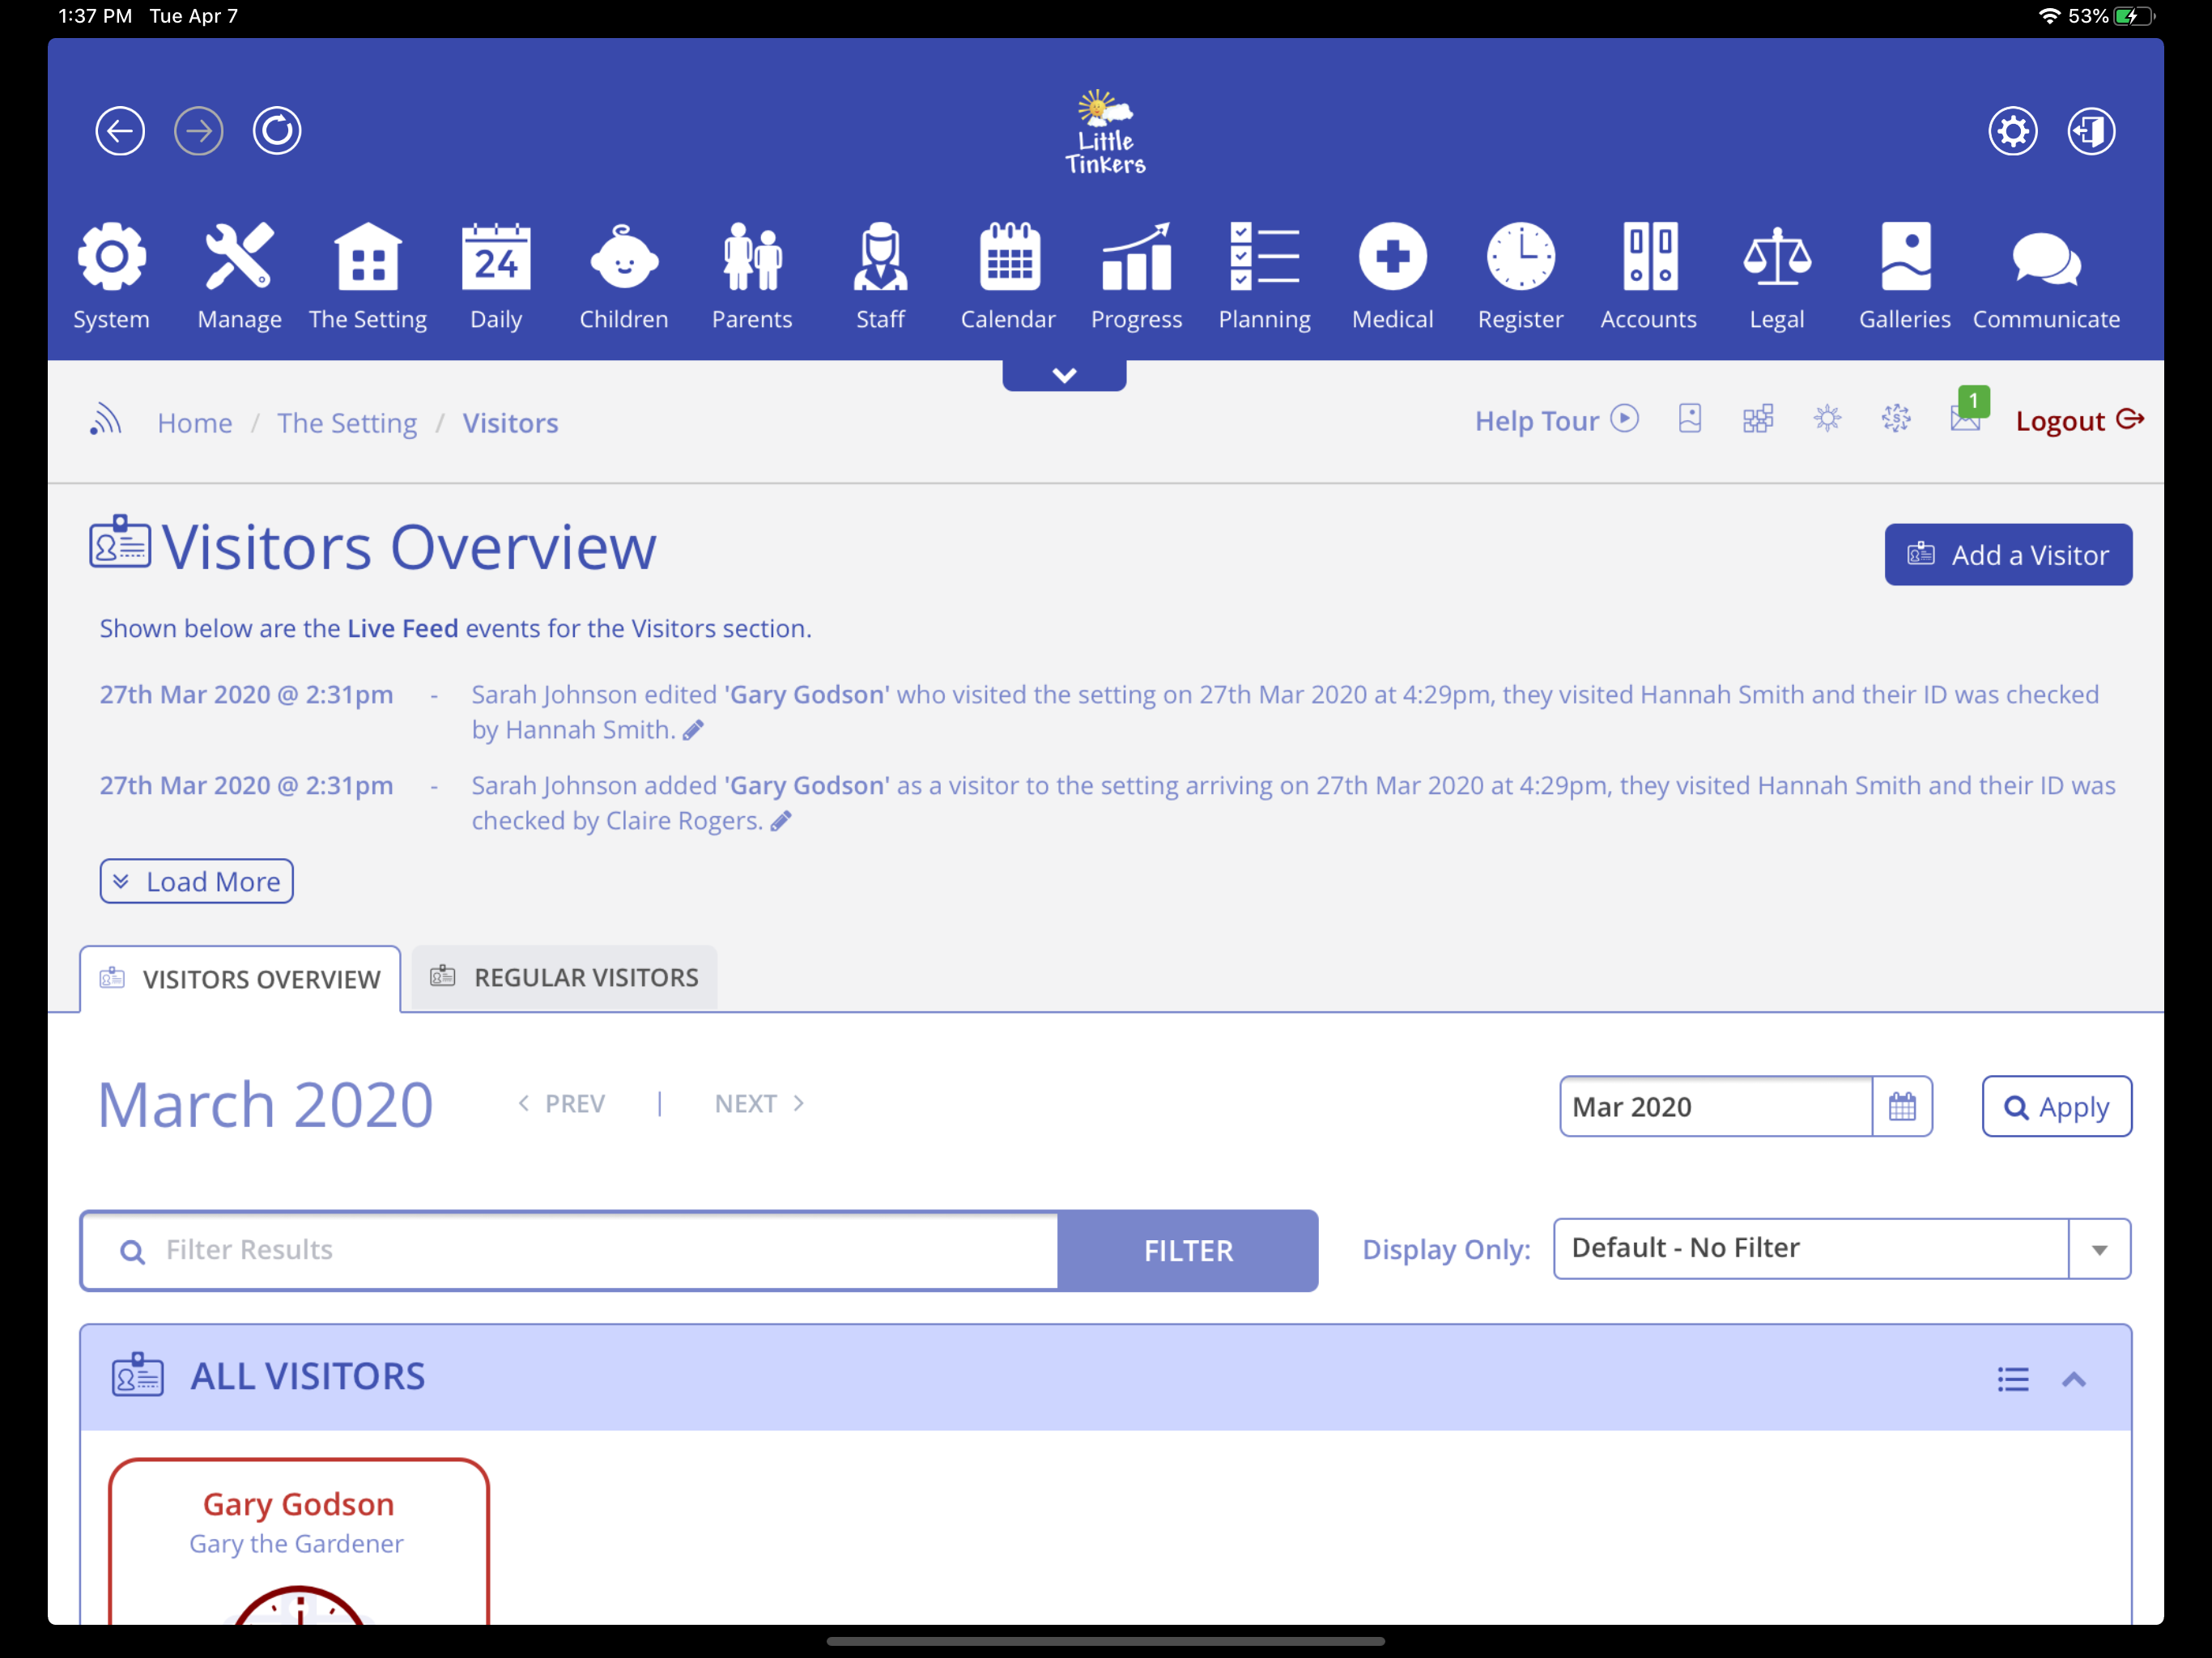Open the Daily section

(x=496, y=276)
